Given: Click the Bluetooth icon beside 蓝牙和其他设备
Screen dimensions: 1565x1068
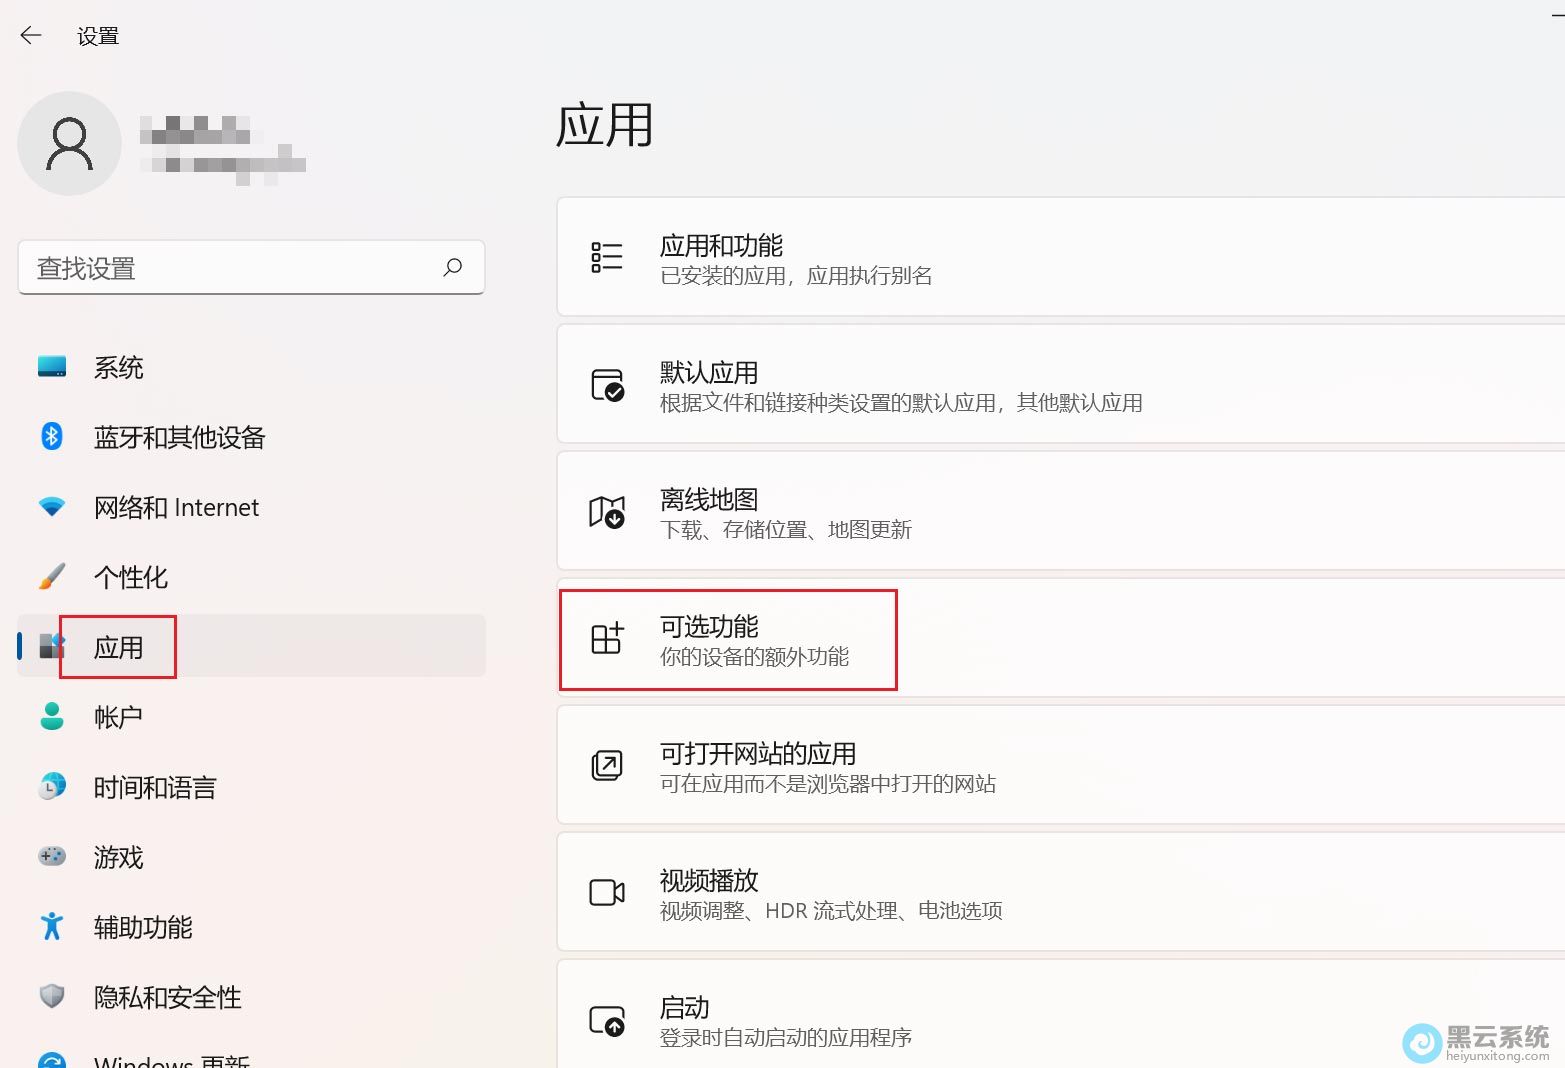Looking at the screenshot, I should tap(50, 437).
